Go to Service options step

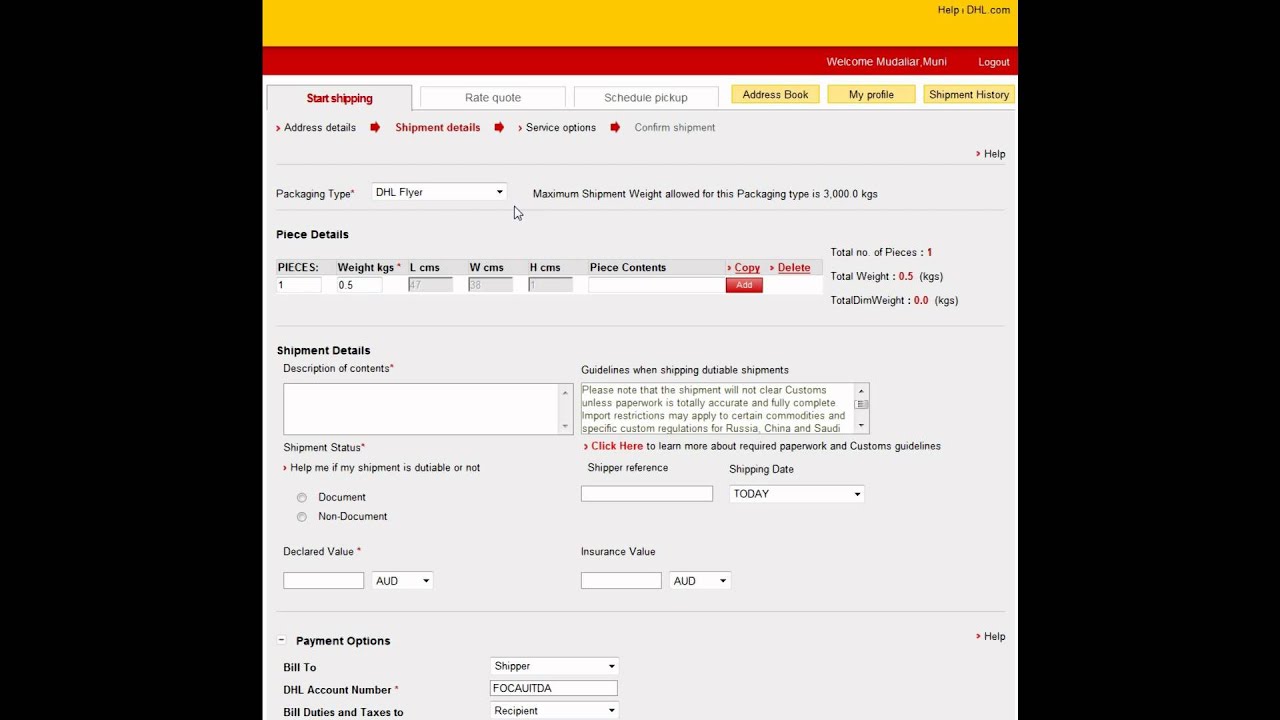(561, 128)
